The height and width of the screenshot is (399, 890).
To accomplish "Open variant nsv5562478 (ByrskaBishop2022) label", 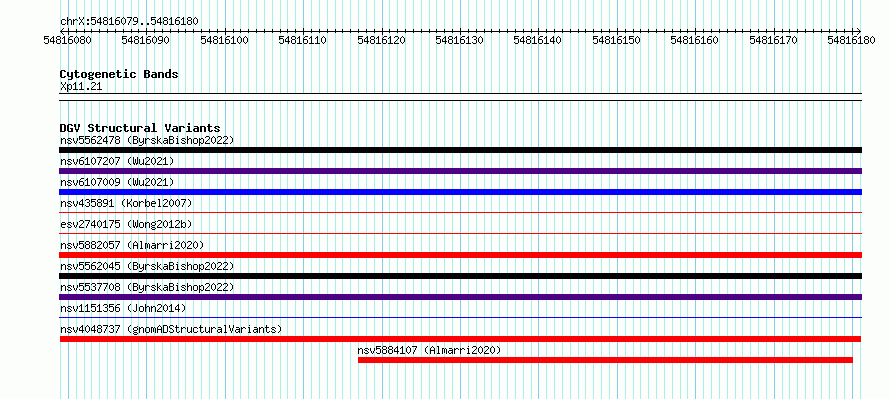I will click(x=147, y=140).
